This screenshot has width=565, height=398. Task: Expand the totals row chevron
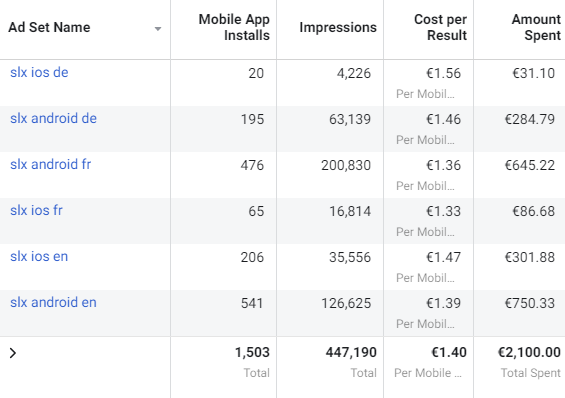[13, 353]
